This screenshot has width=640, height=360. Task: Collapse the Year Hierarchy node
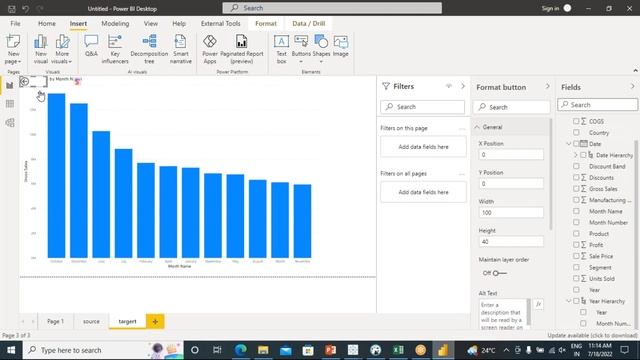tap(569, 301)
